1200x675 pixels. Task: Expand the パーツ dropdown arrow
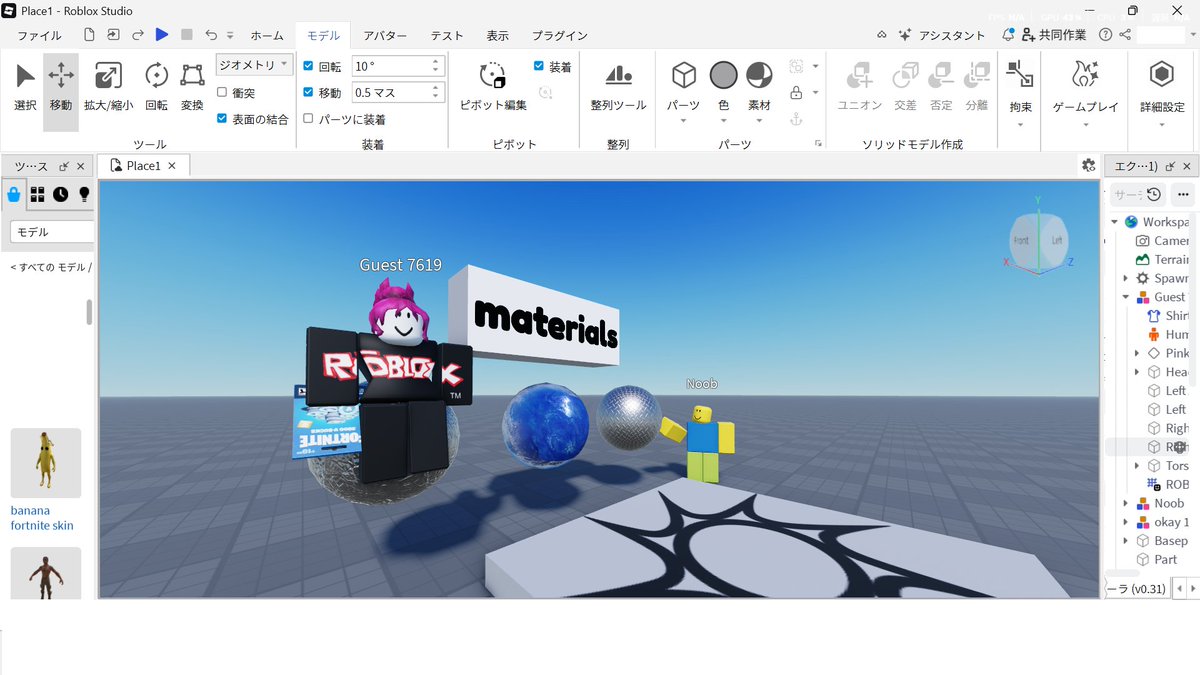click(684, 122)
